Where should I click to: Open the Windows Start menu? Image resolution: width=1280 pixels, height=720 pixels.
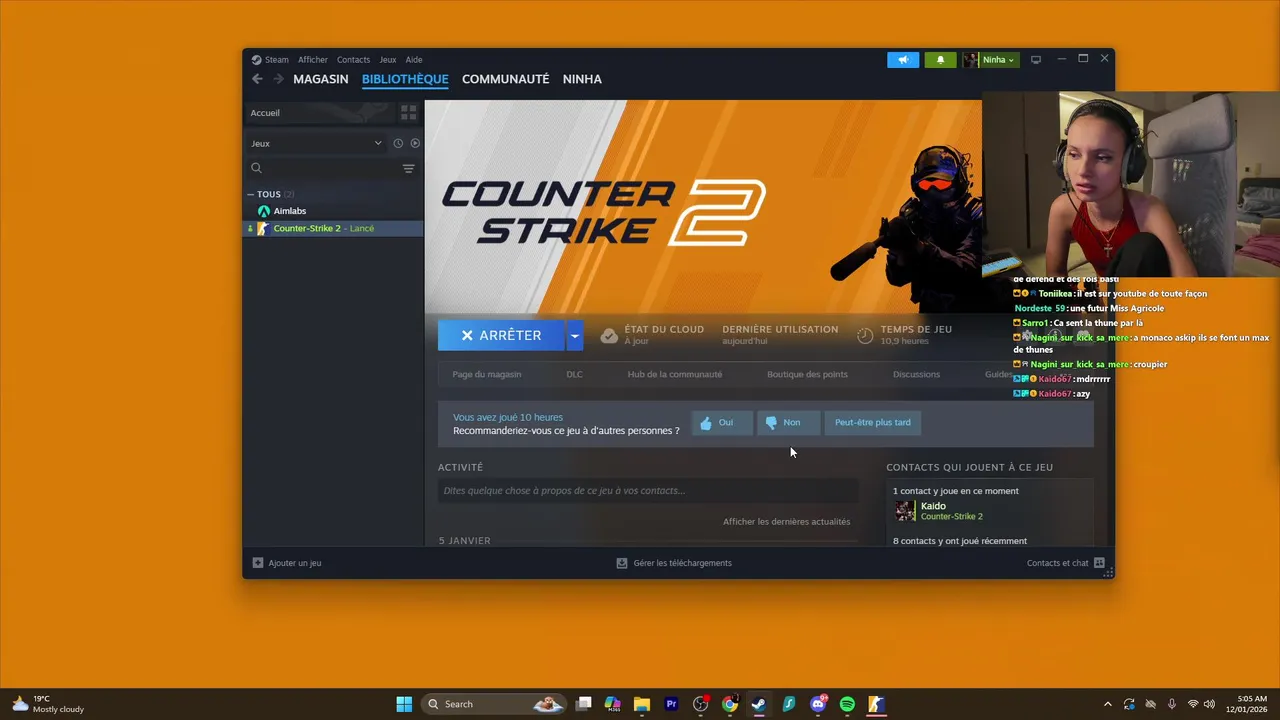[404, 704]
